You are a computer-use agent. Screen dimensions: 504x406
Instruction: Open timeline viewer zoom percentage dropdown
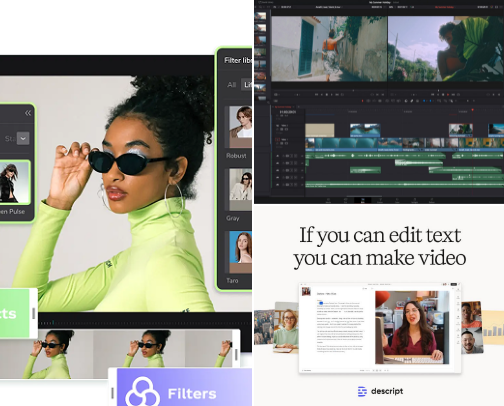click(391, 7)
